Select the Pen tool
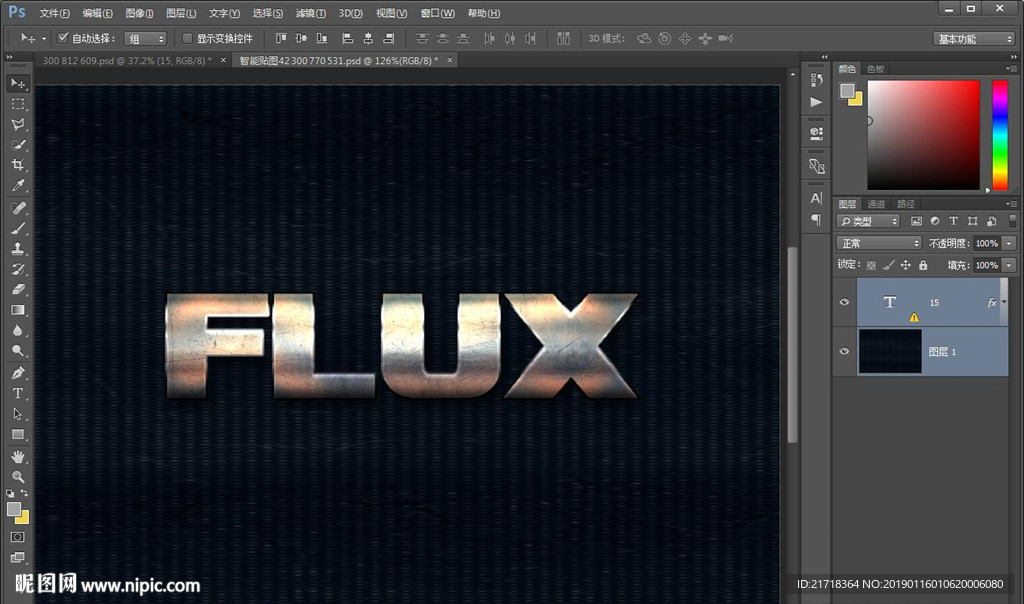Screen dimensions: 1024x604 (18, 372)
